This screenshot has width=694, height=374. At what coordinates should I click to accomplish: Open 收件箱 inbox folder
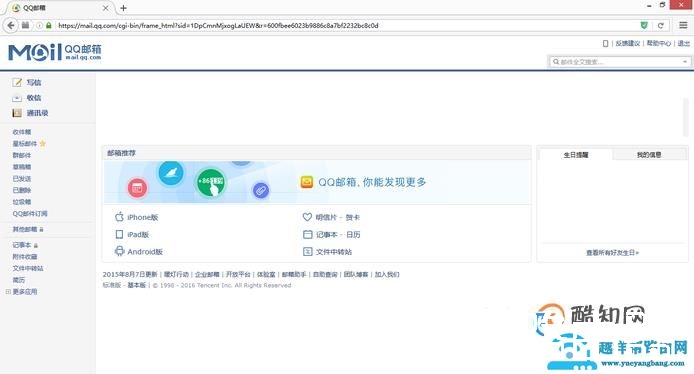click(x=22, y=132)
